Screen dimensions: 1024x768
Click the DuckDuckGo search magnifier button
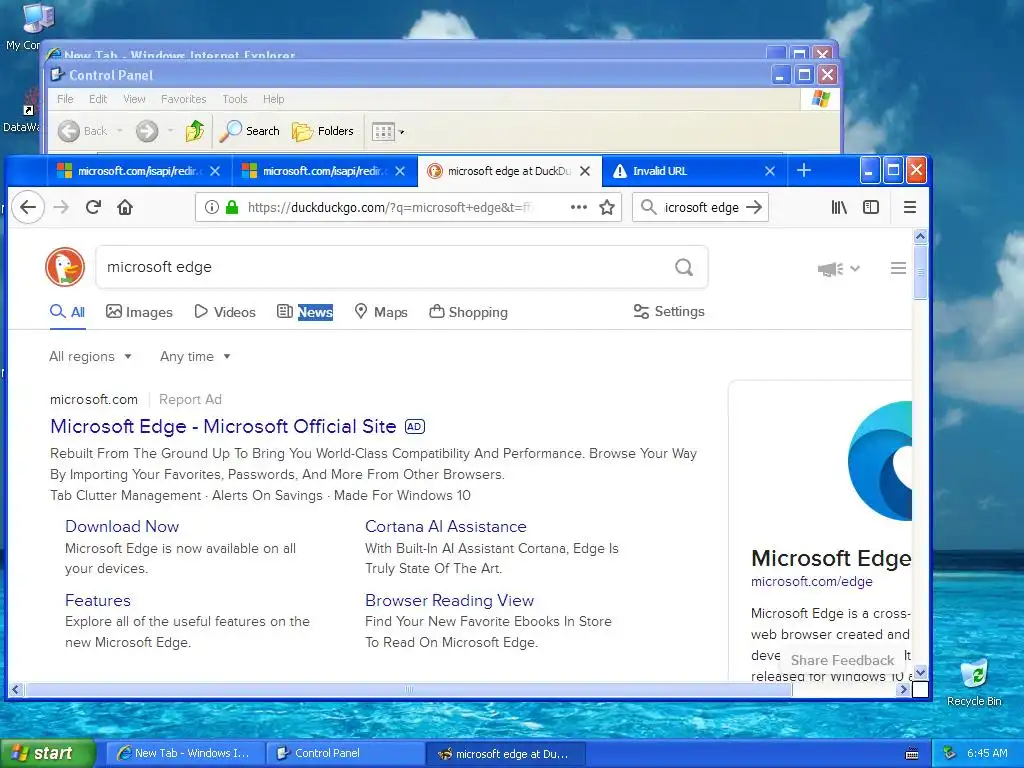684,267
